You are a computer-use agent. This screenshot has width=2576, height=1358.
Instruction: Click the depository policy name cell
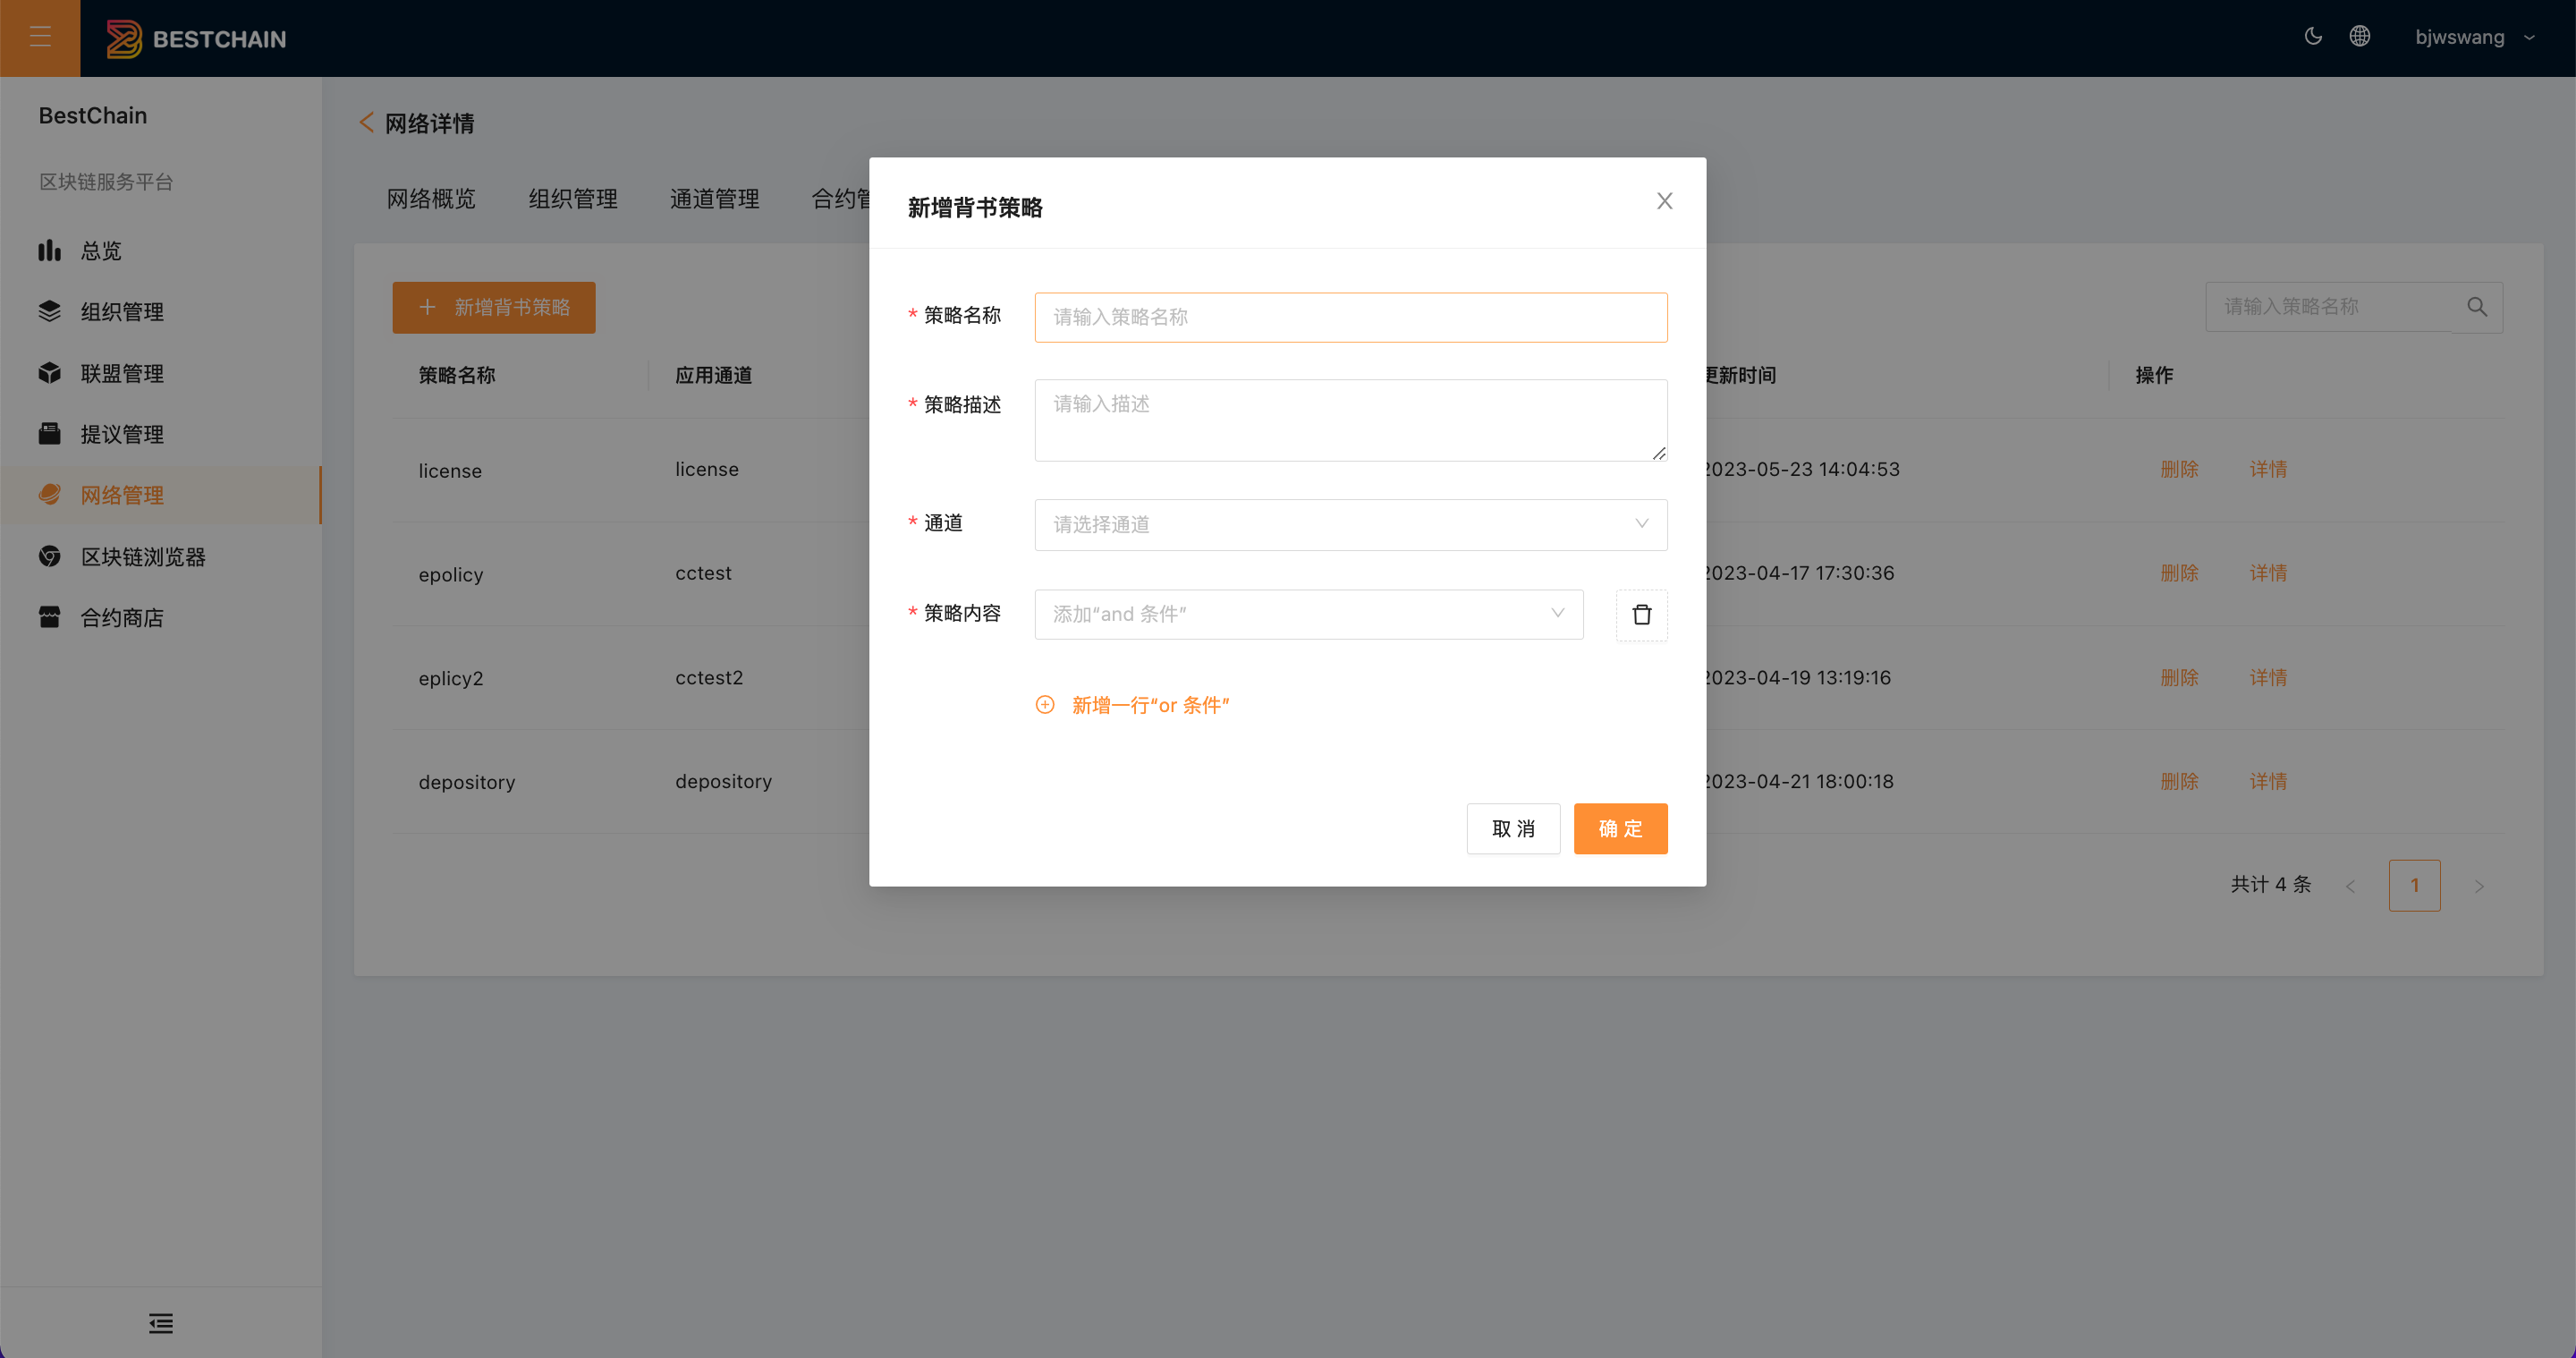point(467,782)
